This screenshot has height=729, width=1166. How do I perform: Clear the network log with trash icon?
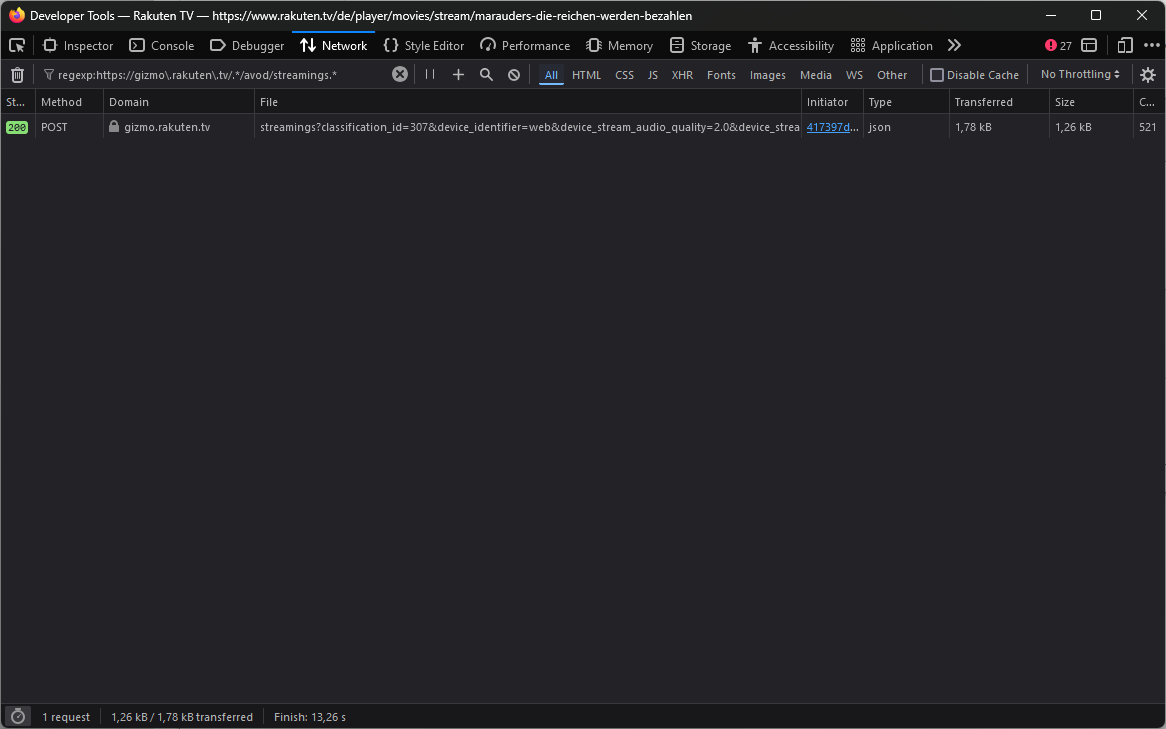tap(18, 74)
